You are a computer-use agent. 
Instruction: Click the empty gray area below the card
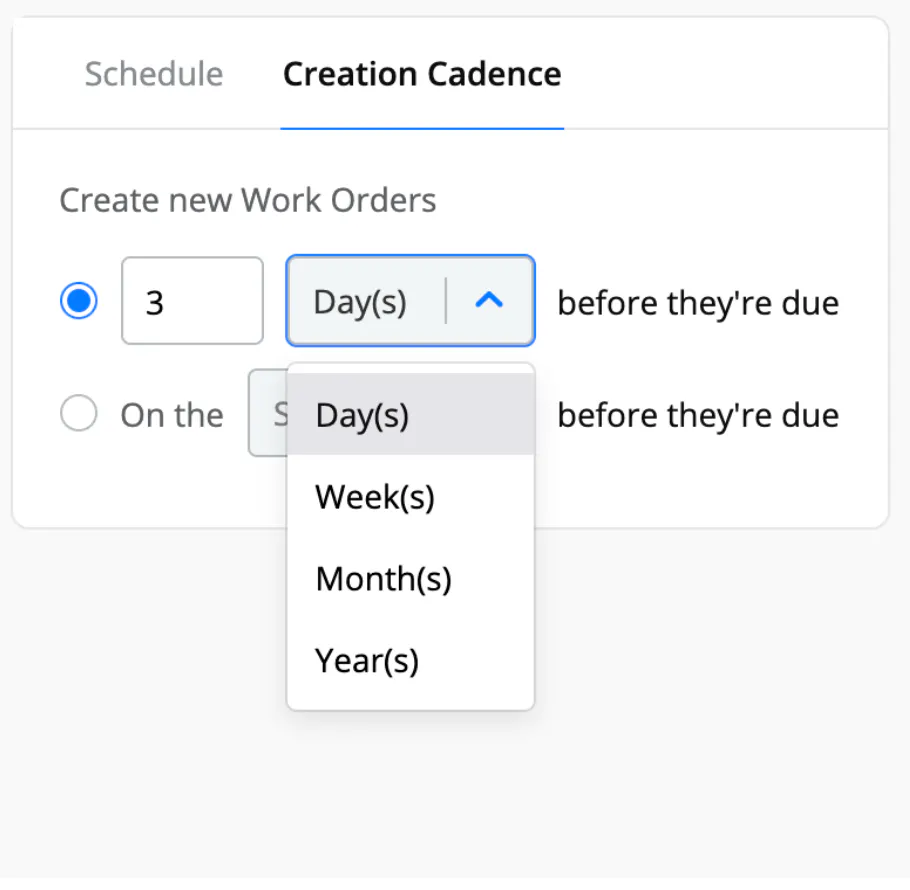pos(700,700)
